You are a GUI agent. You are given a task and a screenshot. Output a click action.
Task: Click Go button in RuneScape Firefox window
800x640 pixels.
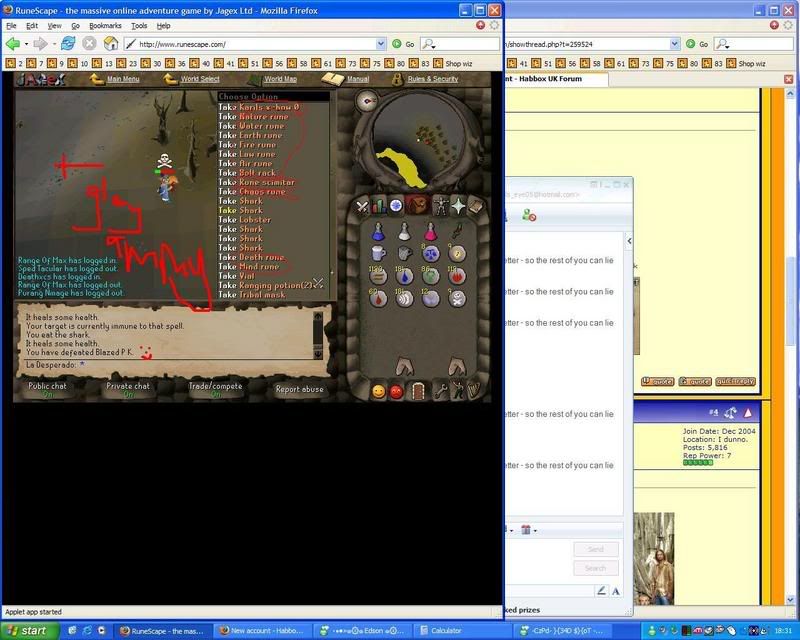(404, 44)
